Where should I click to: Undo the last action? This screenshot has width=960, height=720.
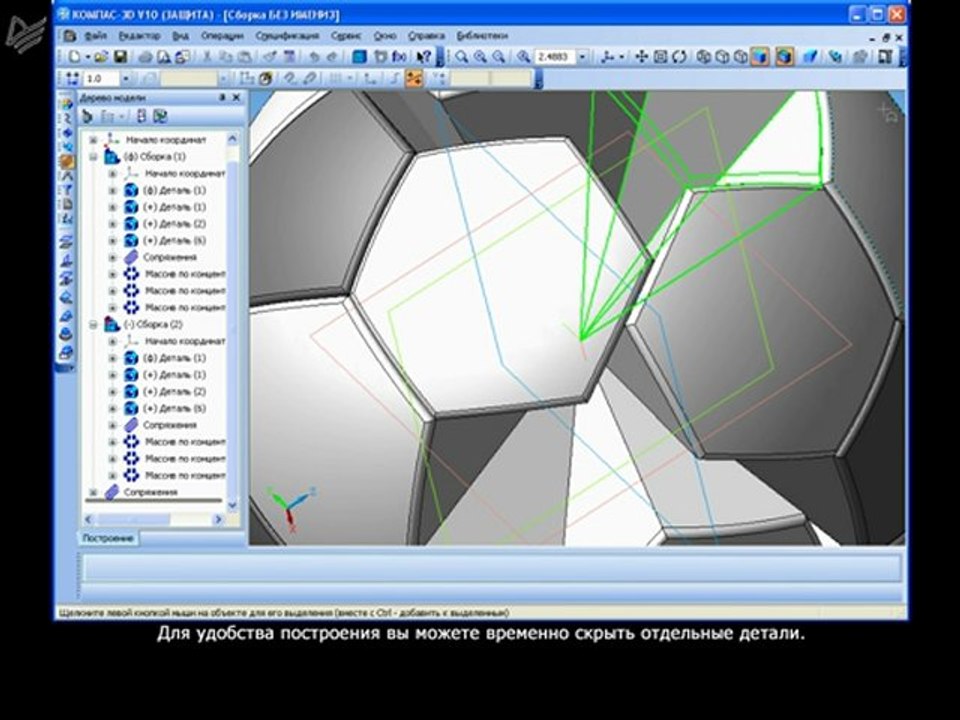(314, 57)
